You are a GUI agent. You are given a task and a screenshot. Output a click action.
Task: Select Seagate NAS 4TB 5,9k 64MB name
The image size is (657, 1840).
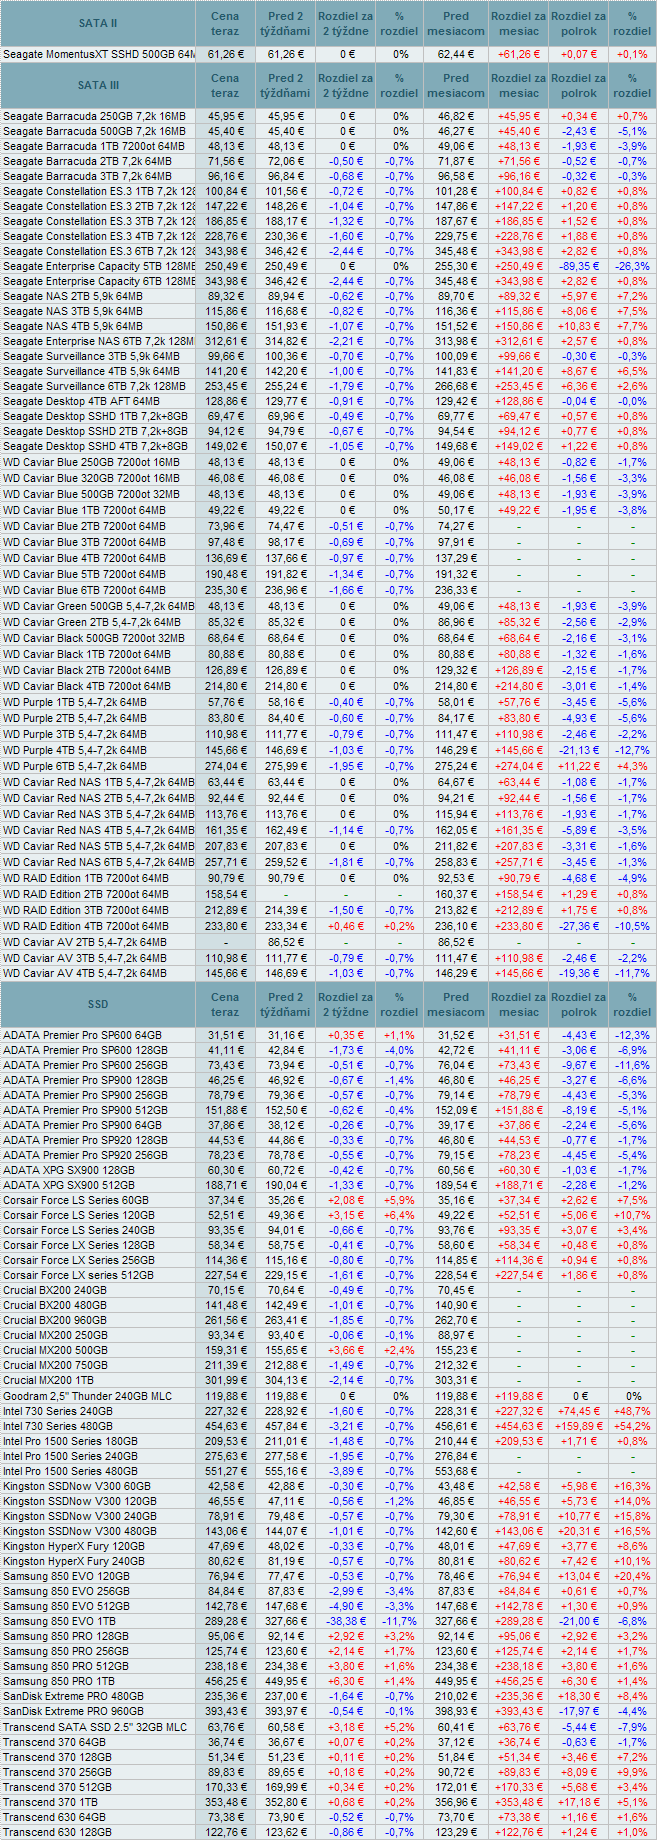(73, 327)
